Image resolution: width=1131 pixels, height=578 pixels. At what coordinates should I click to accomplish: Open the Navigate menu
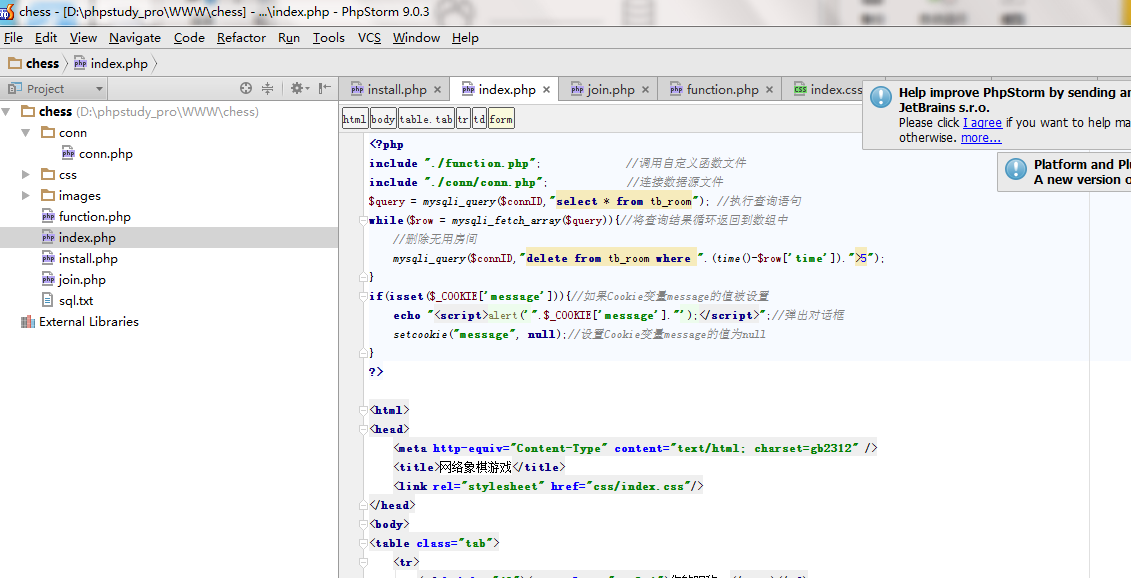tap(135, 38)
